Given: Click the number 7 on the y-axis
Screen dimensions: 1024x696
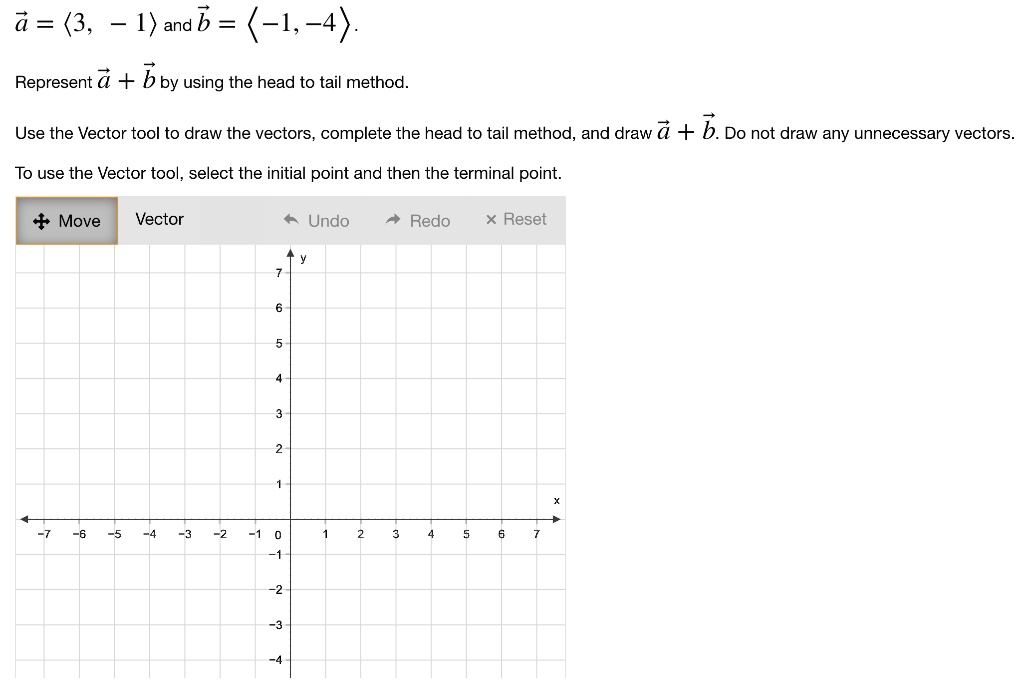Looking at the screenshot, I should [278, 272].
